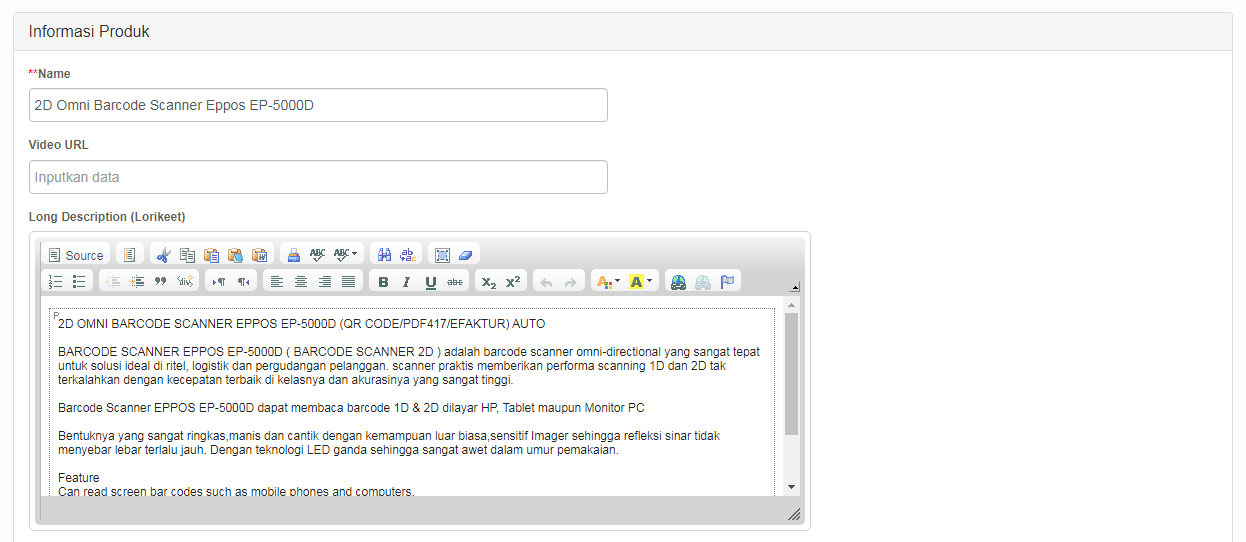Run the spell check ABC icon
Image resolution: width=1246 pixels, height=542 pixels.
318,255
